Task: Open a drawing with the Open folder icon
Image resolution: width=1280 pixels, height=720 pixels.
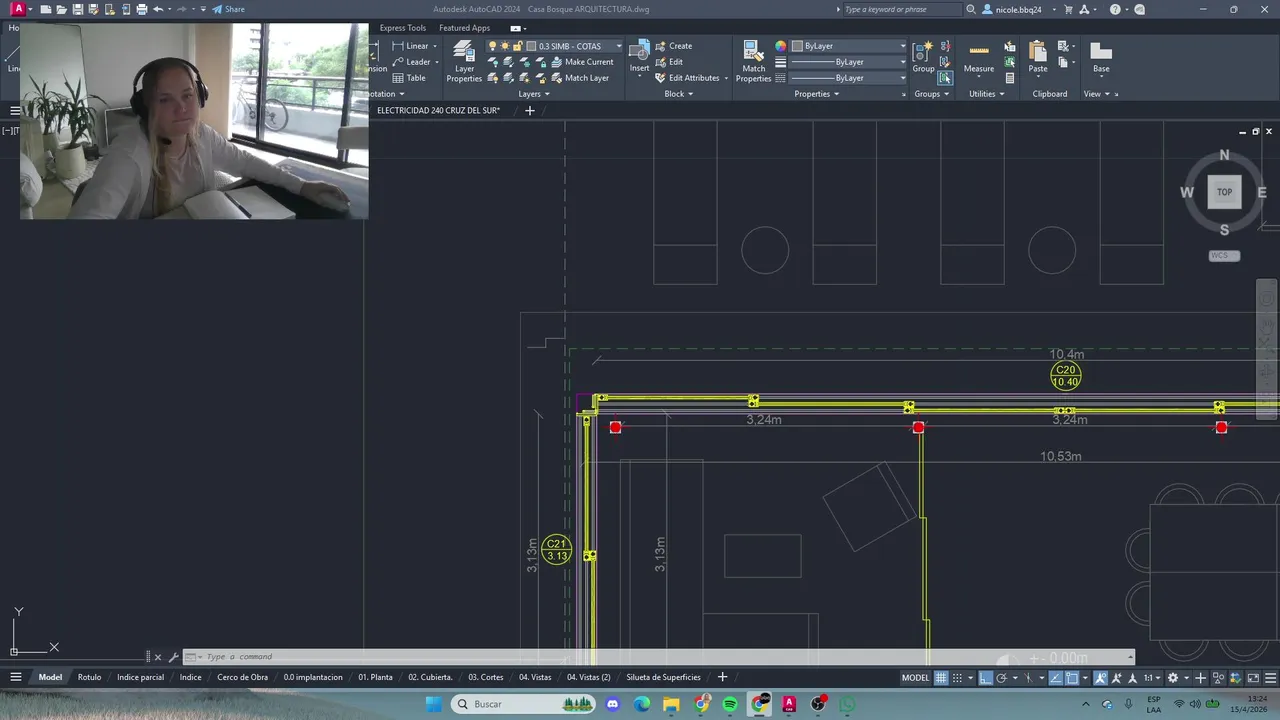Action: 62,9
